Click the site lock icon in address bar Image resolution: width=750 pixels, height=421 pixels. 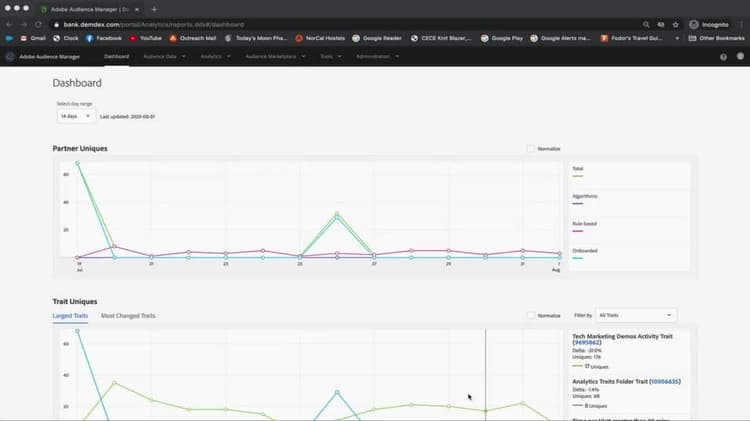(56, 24)
